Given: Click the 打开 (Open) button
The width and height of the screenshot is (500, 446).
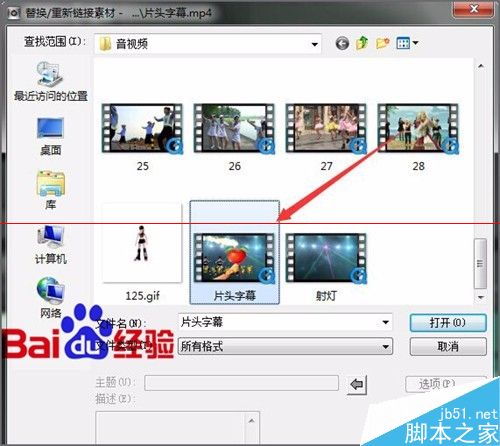Looking at the screenshot, I should 448,323.
